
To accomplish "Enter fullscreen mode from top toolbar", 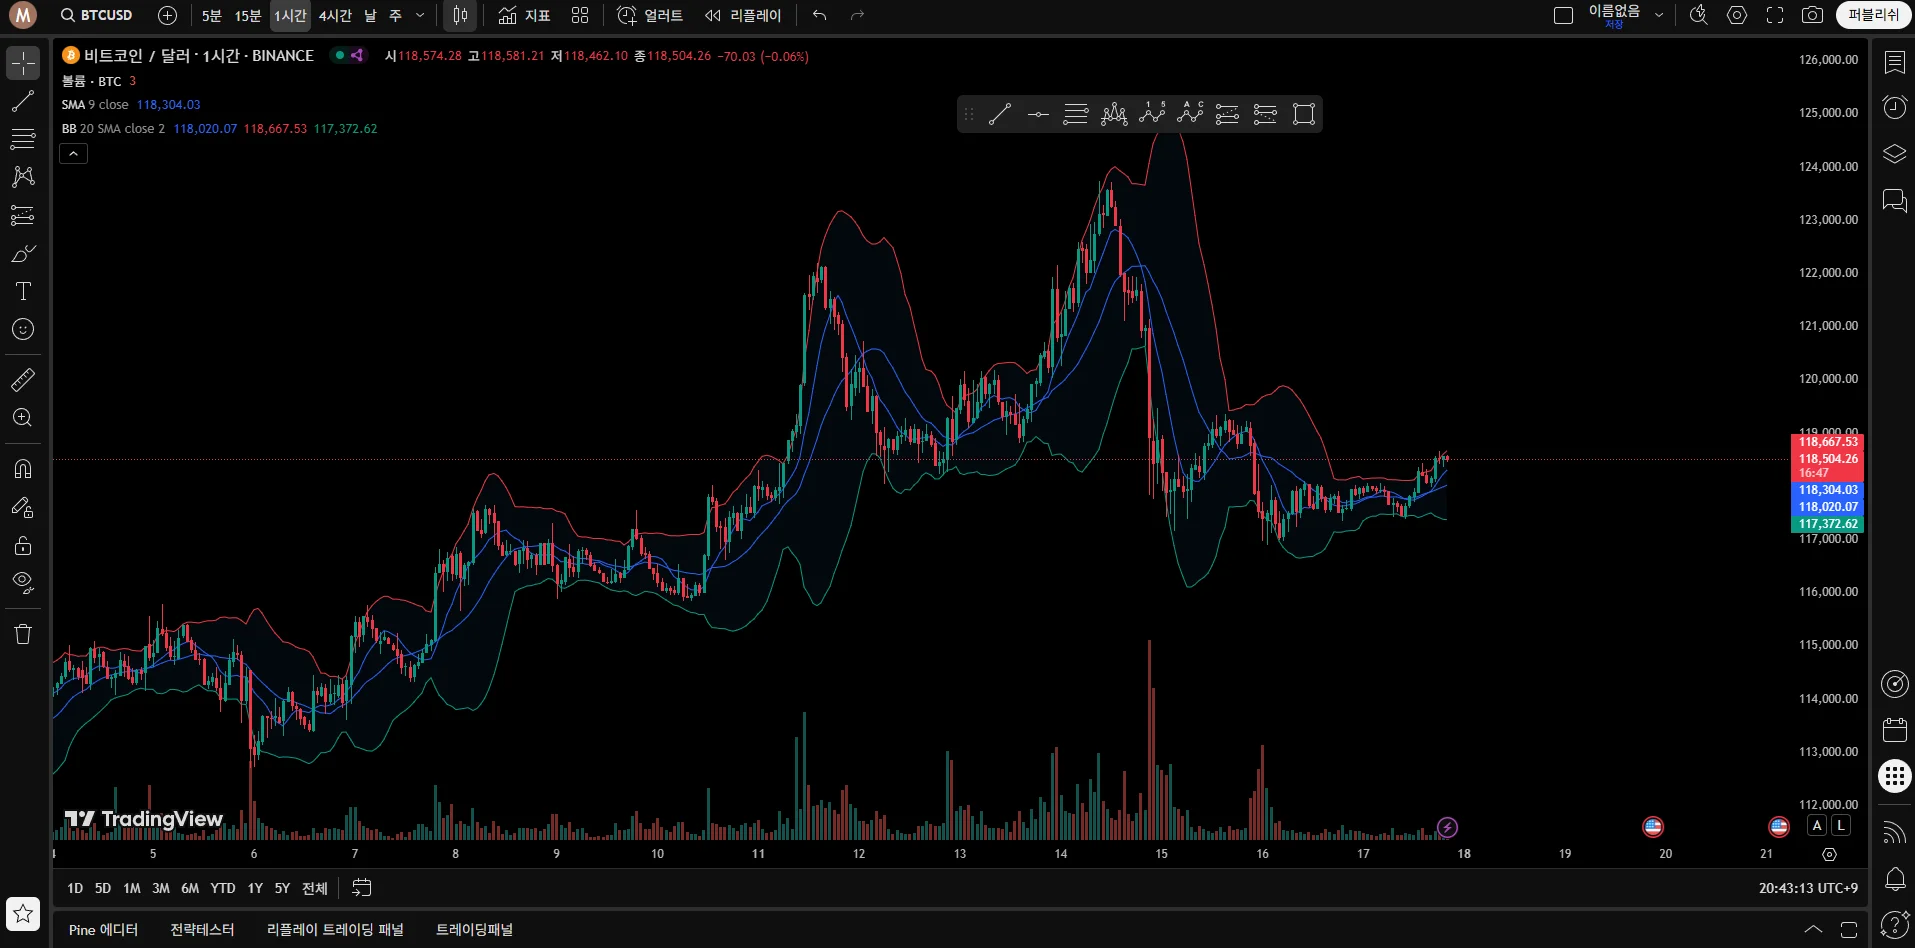I will click(1775, 15).
